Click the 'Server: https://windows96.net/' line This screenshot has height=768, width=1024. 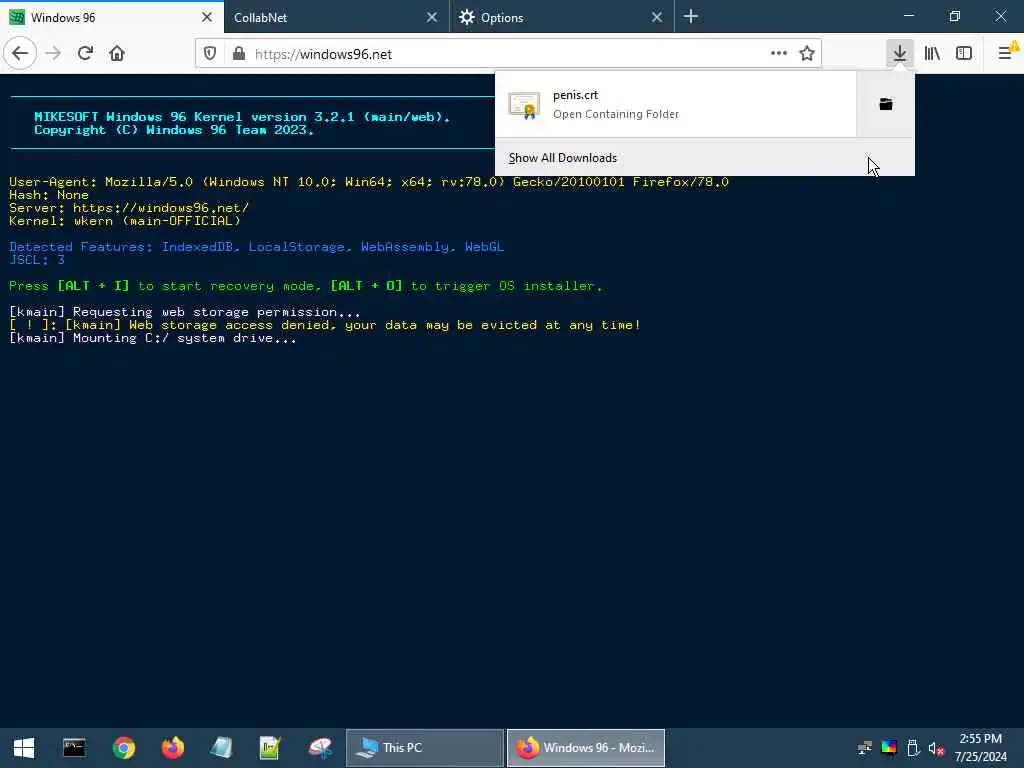point(129,208)
